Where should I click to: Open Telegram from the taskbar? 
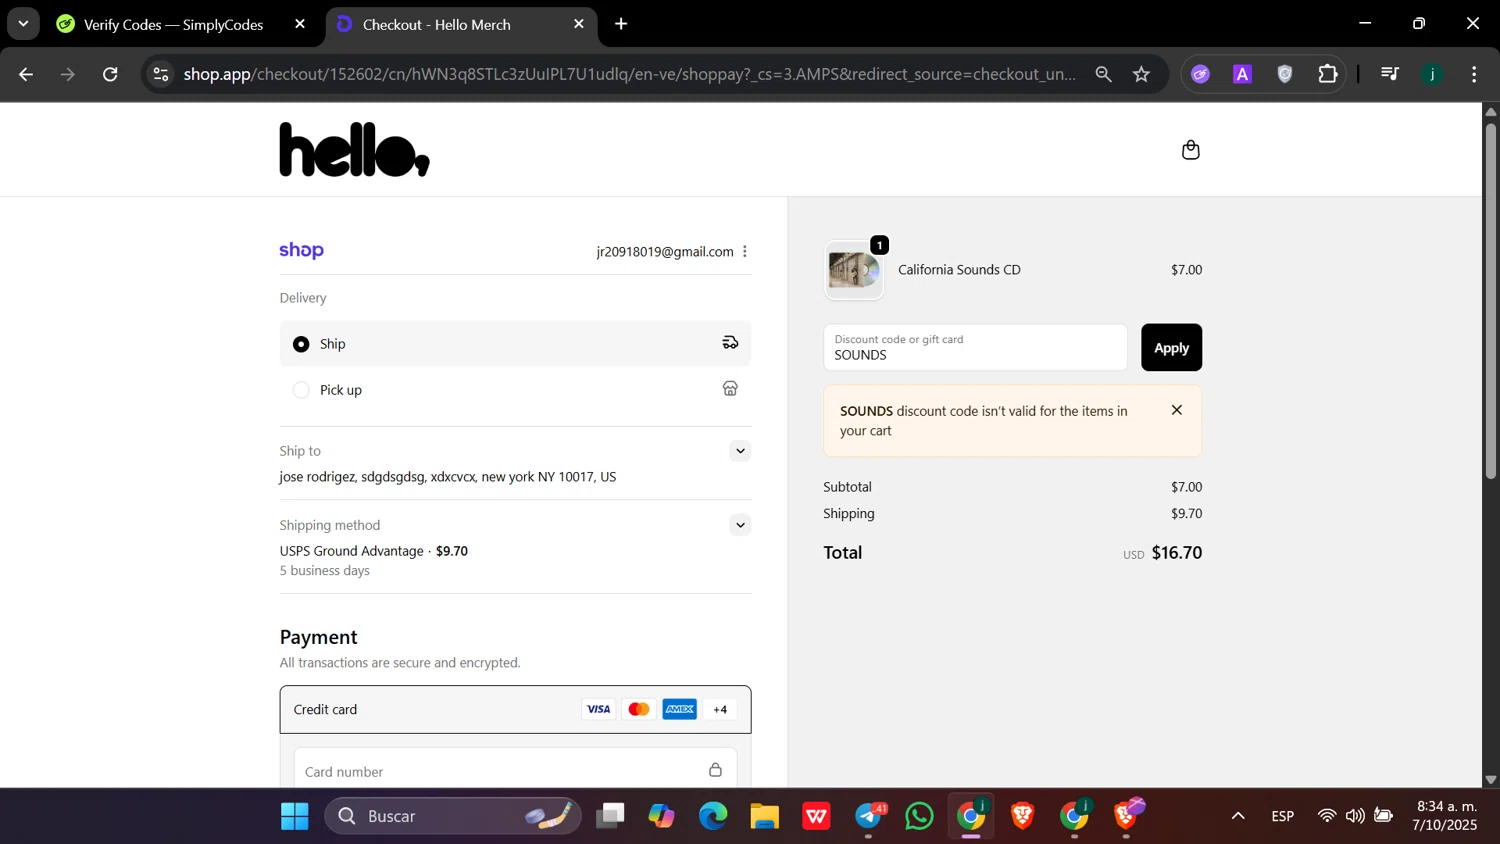point(869,816)
